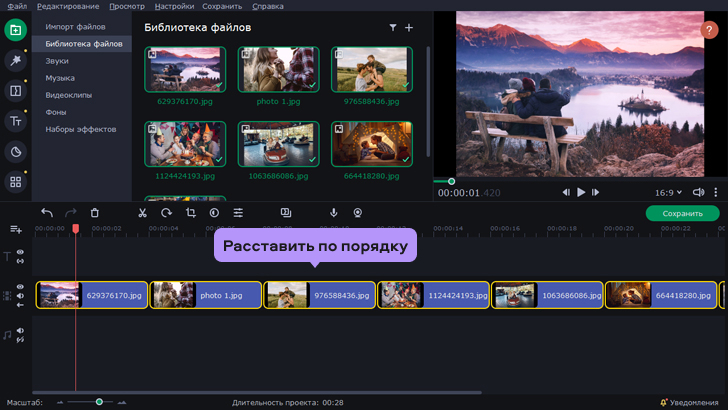Image resolution: width=728 pixels, height=410 pixels.
Task: Open the 16:9 aspect ratio dropdown
Action: click(668, 192)
